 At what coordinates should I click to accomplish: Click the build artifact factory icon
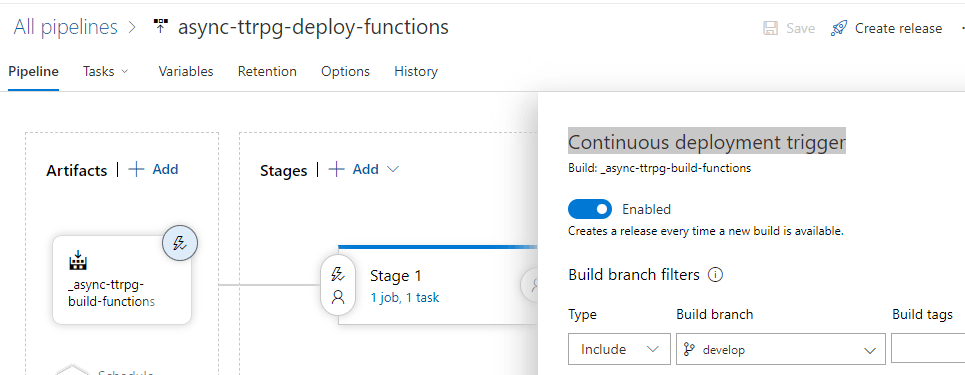(78, 260)
